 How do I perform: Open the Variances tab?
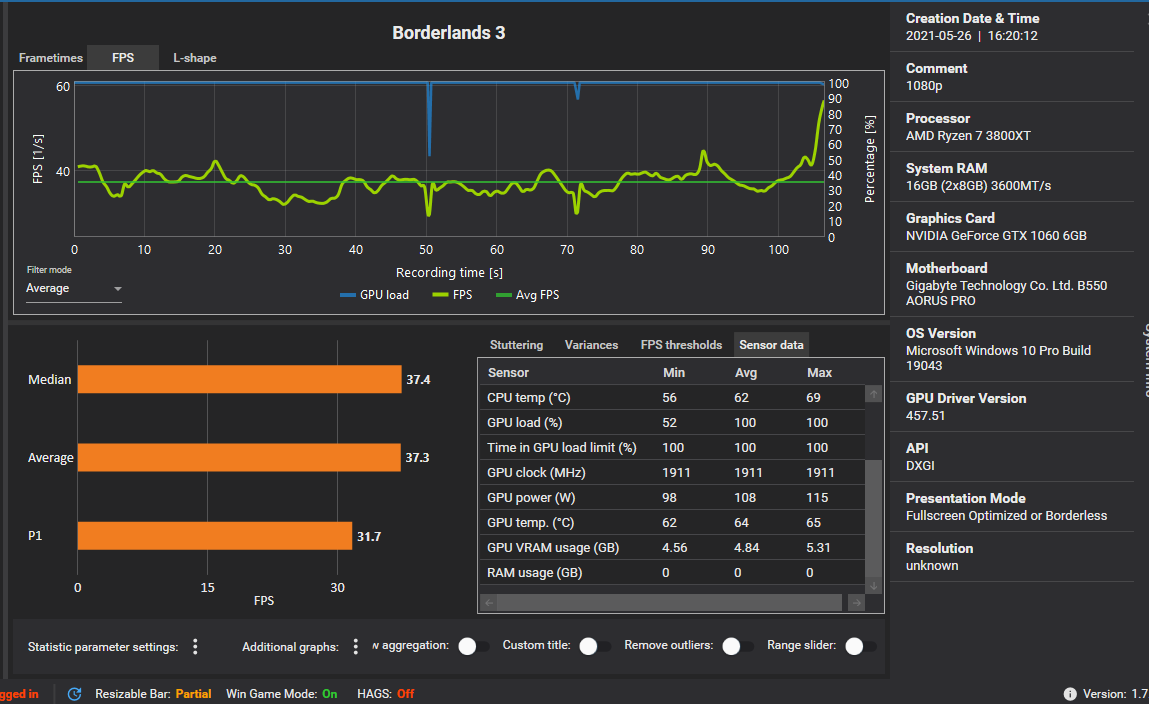coord(591,345)
